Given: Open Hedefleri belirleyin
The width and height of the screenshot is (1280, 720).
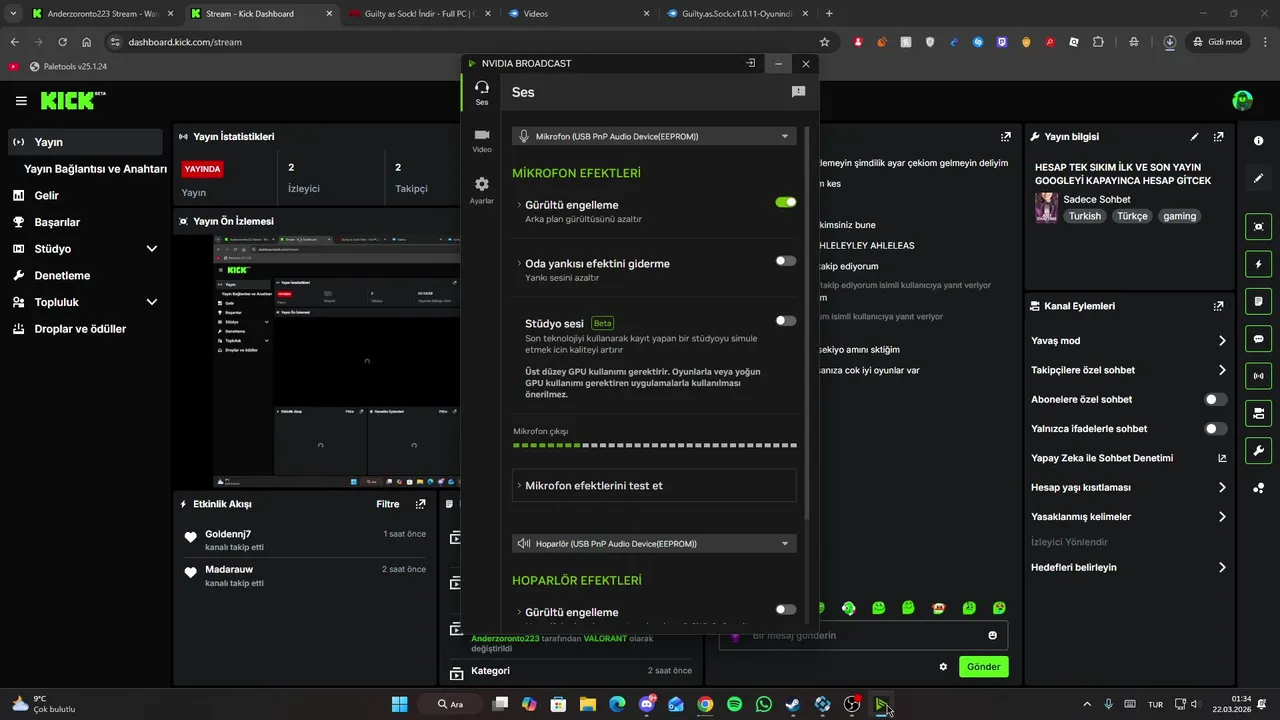Looking at the screenshot, I should pyautogui.click(x=1129, y=567).
